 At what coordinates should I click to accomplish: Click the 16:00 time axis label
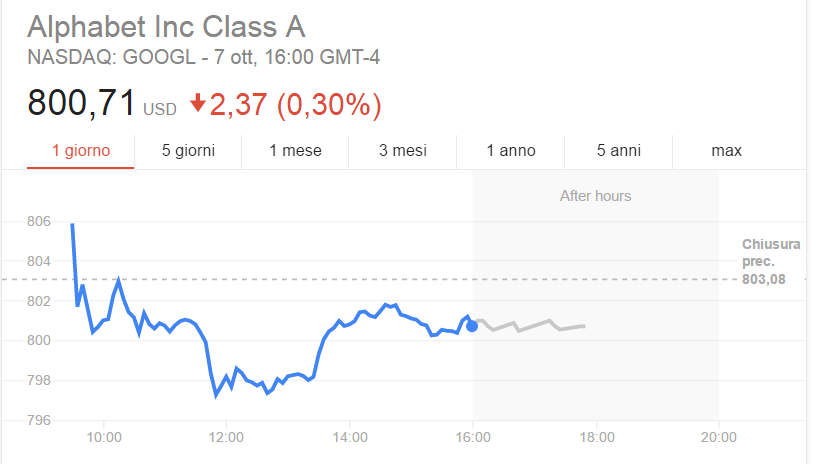coord(473,437)
